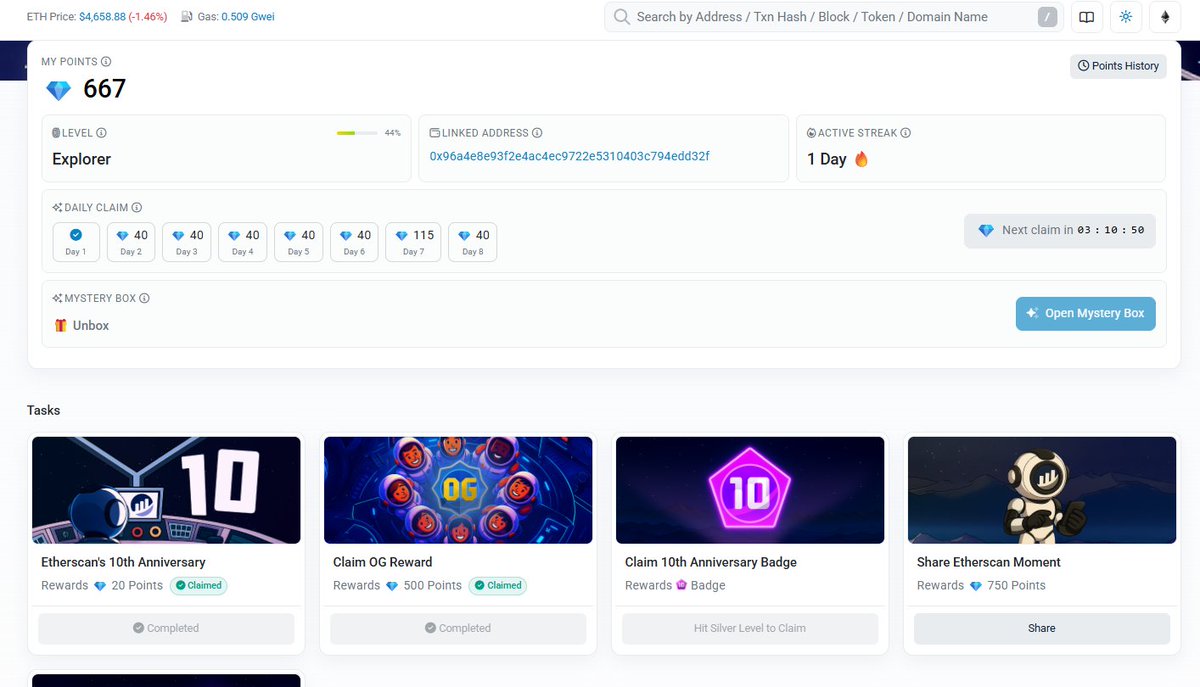Click the Explorer level progress bar
The image size is (1200, 687).
point(357,133)
